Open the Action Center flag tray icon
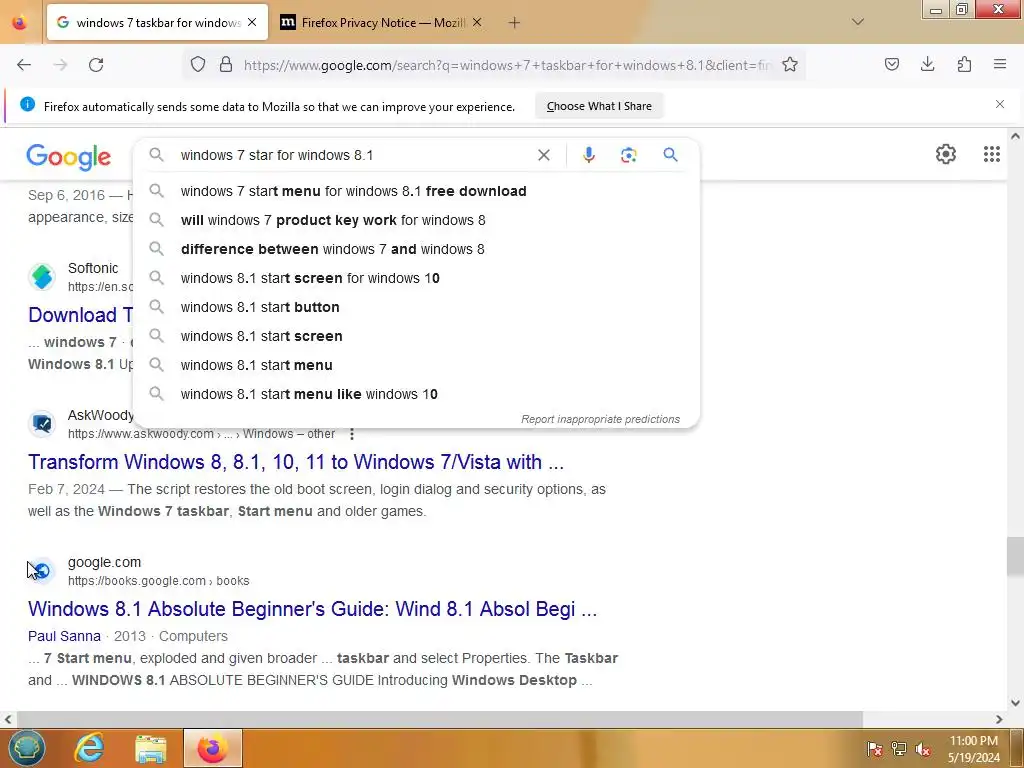 pyautogui.click(x=874, y=749)
